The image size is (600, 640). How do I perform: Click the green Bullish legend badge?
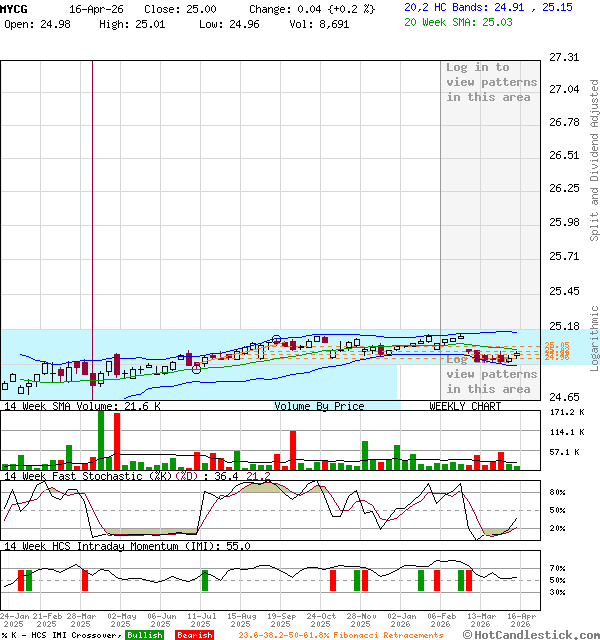click(144, 635)
